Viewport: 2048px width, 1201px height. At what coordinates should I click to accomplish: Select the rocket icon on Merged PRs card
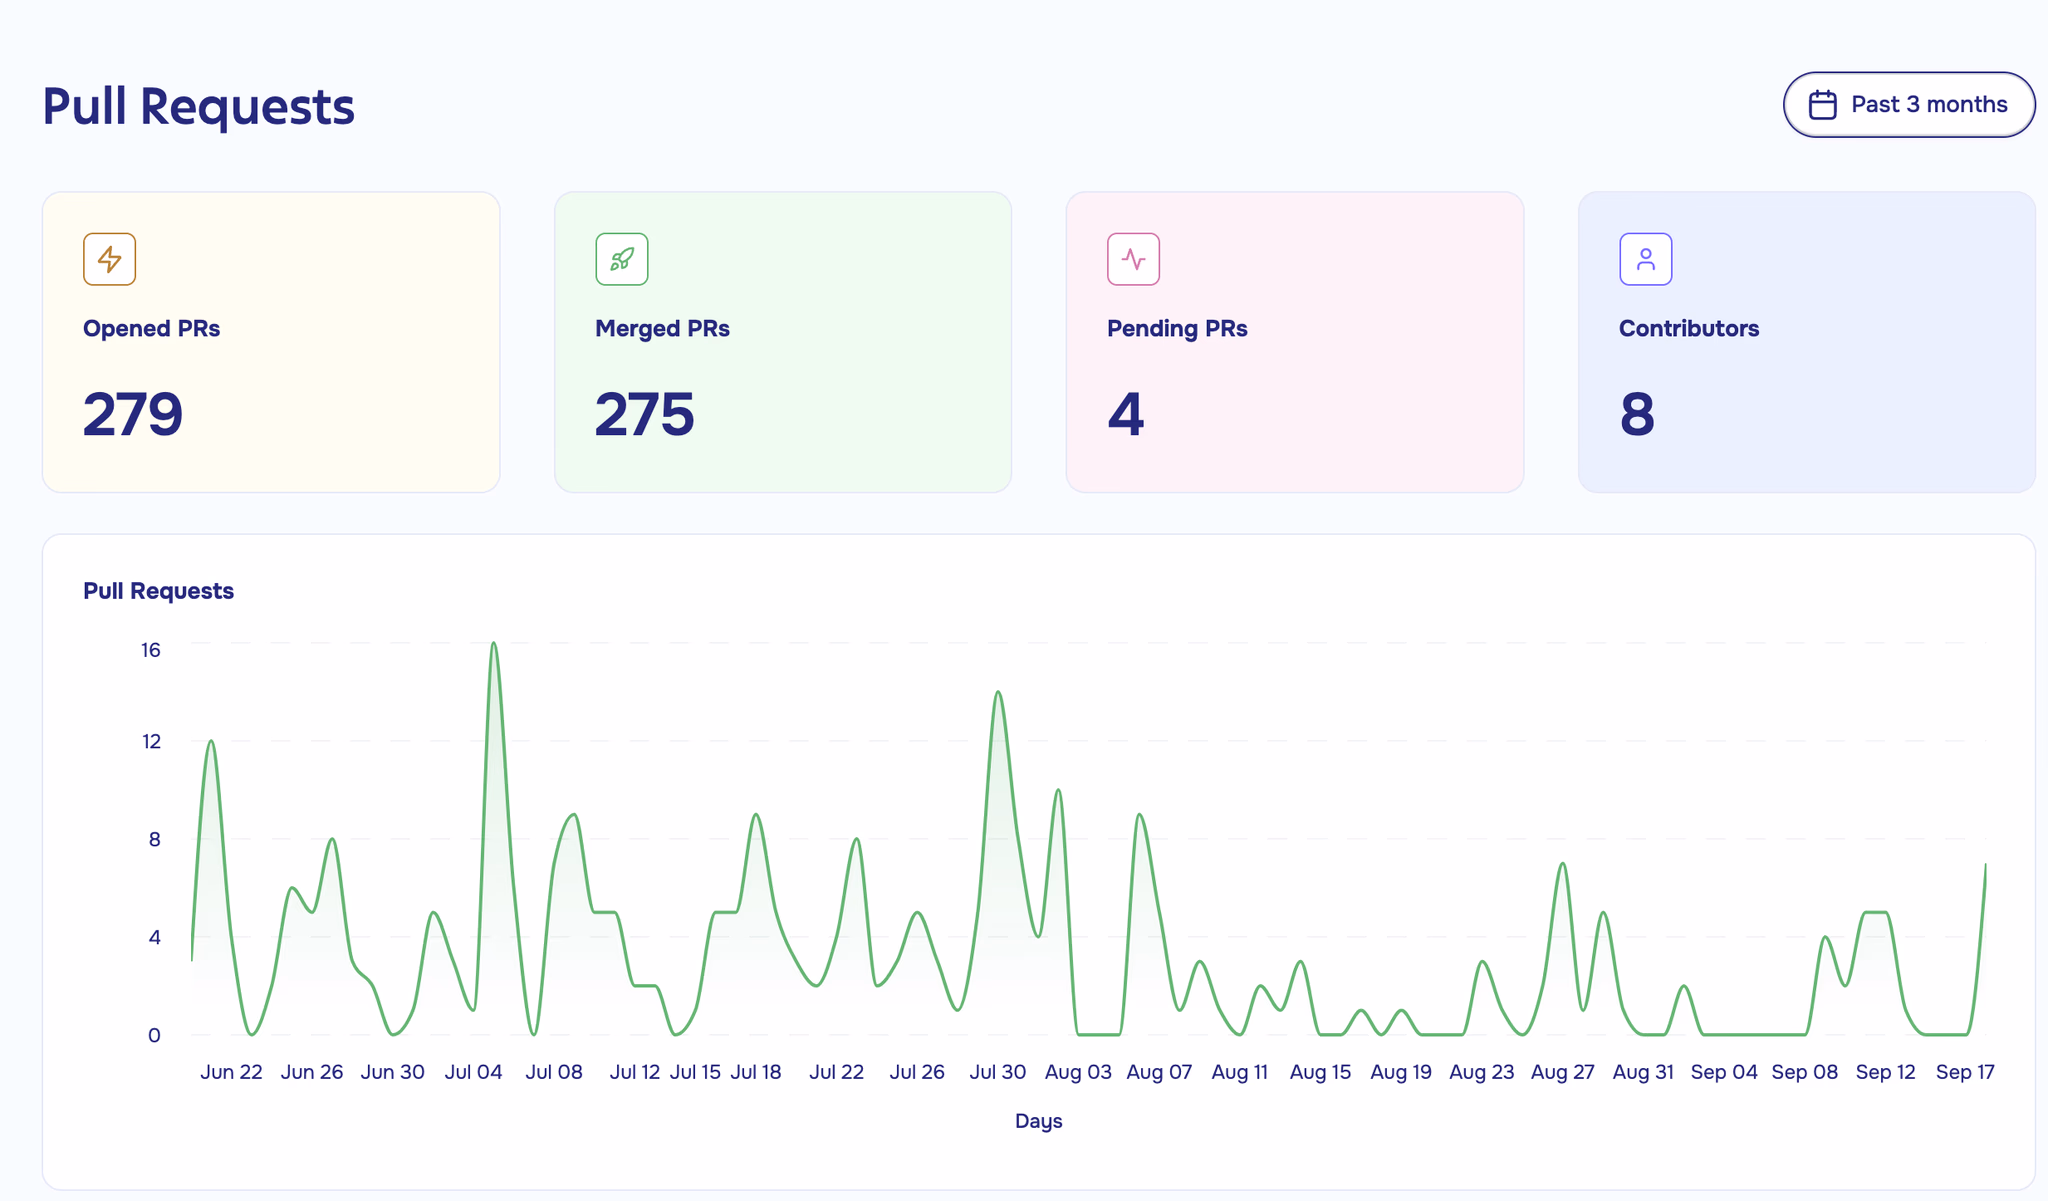(x=622, y=258)
